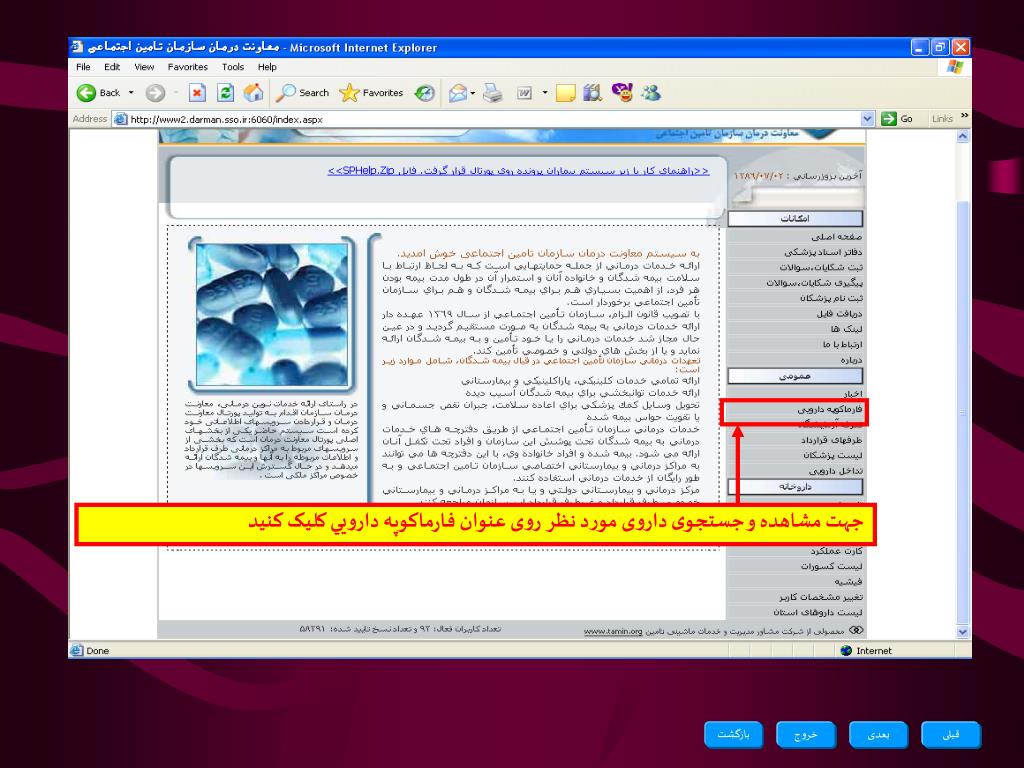The height and width of the screenshot is (768, 1024).
Task: Open ثبت شکایات،سوالات sidebar link
Action: 820,267
